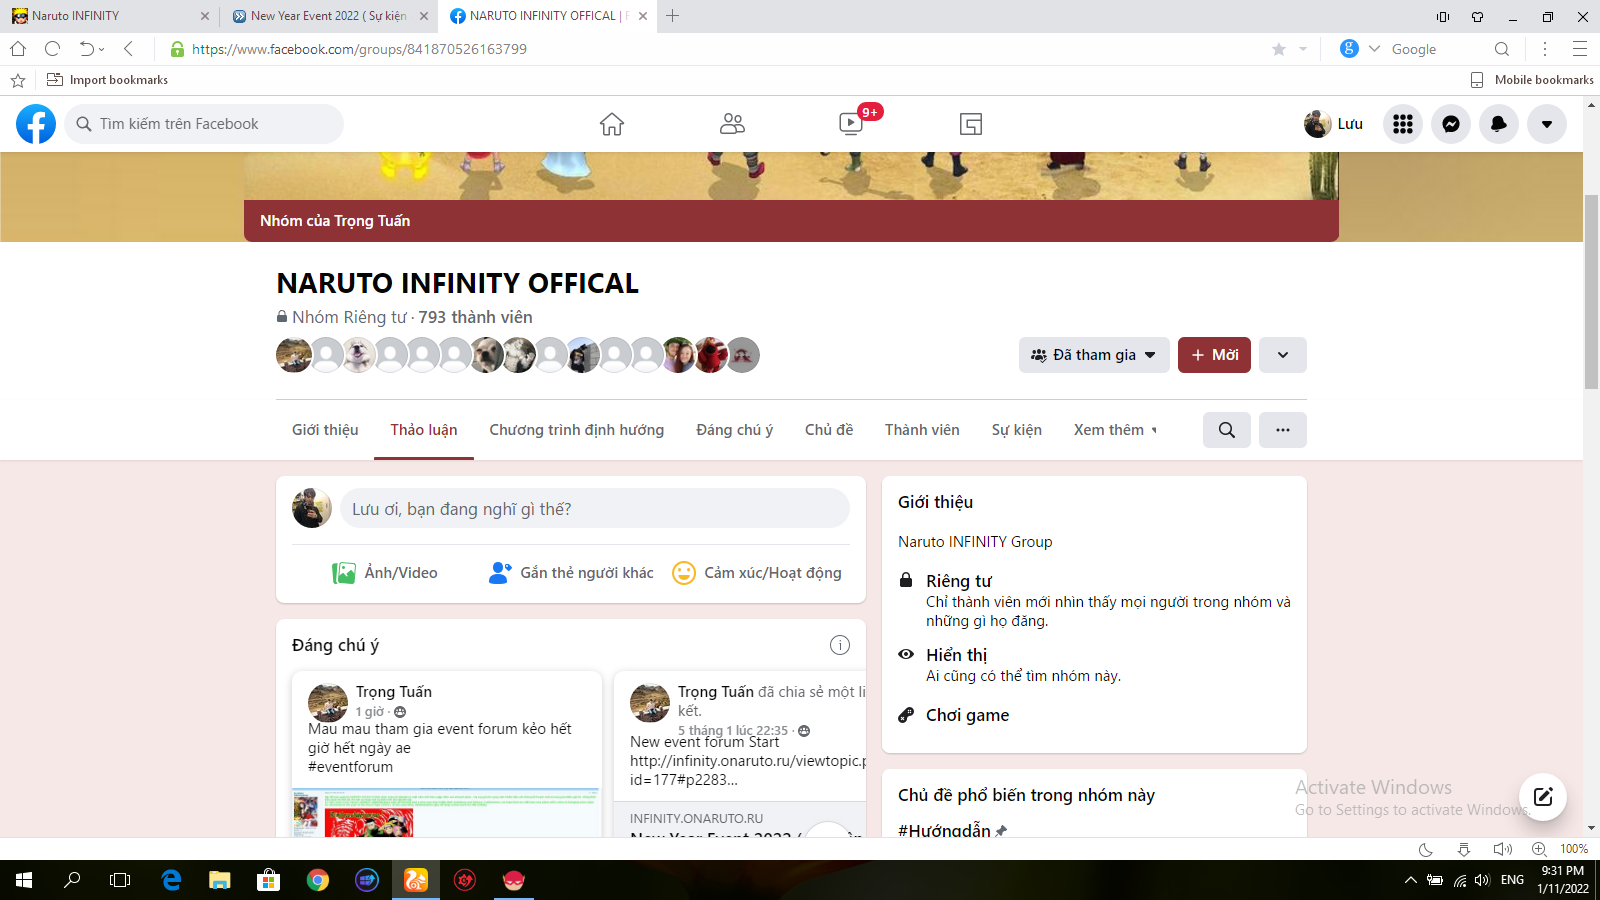Open the Chương trình định hướng tab
The height and width of the screenshot is (900, 1600).
pos(577,430)
